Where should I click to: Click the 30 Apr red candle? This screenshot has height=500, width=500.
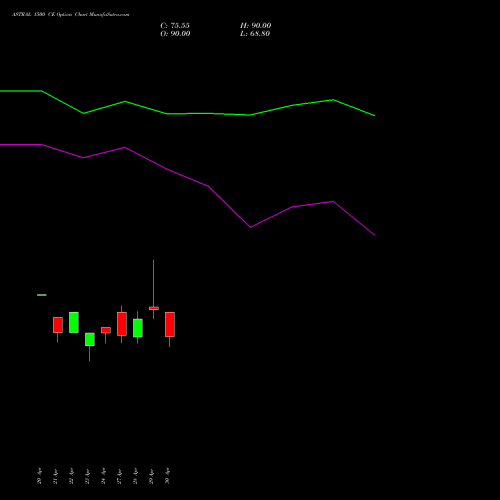tap(170, 324)
